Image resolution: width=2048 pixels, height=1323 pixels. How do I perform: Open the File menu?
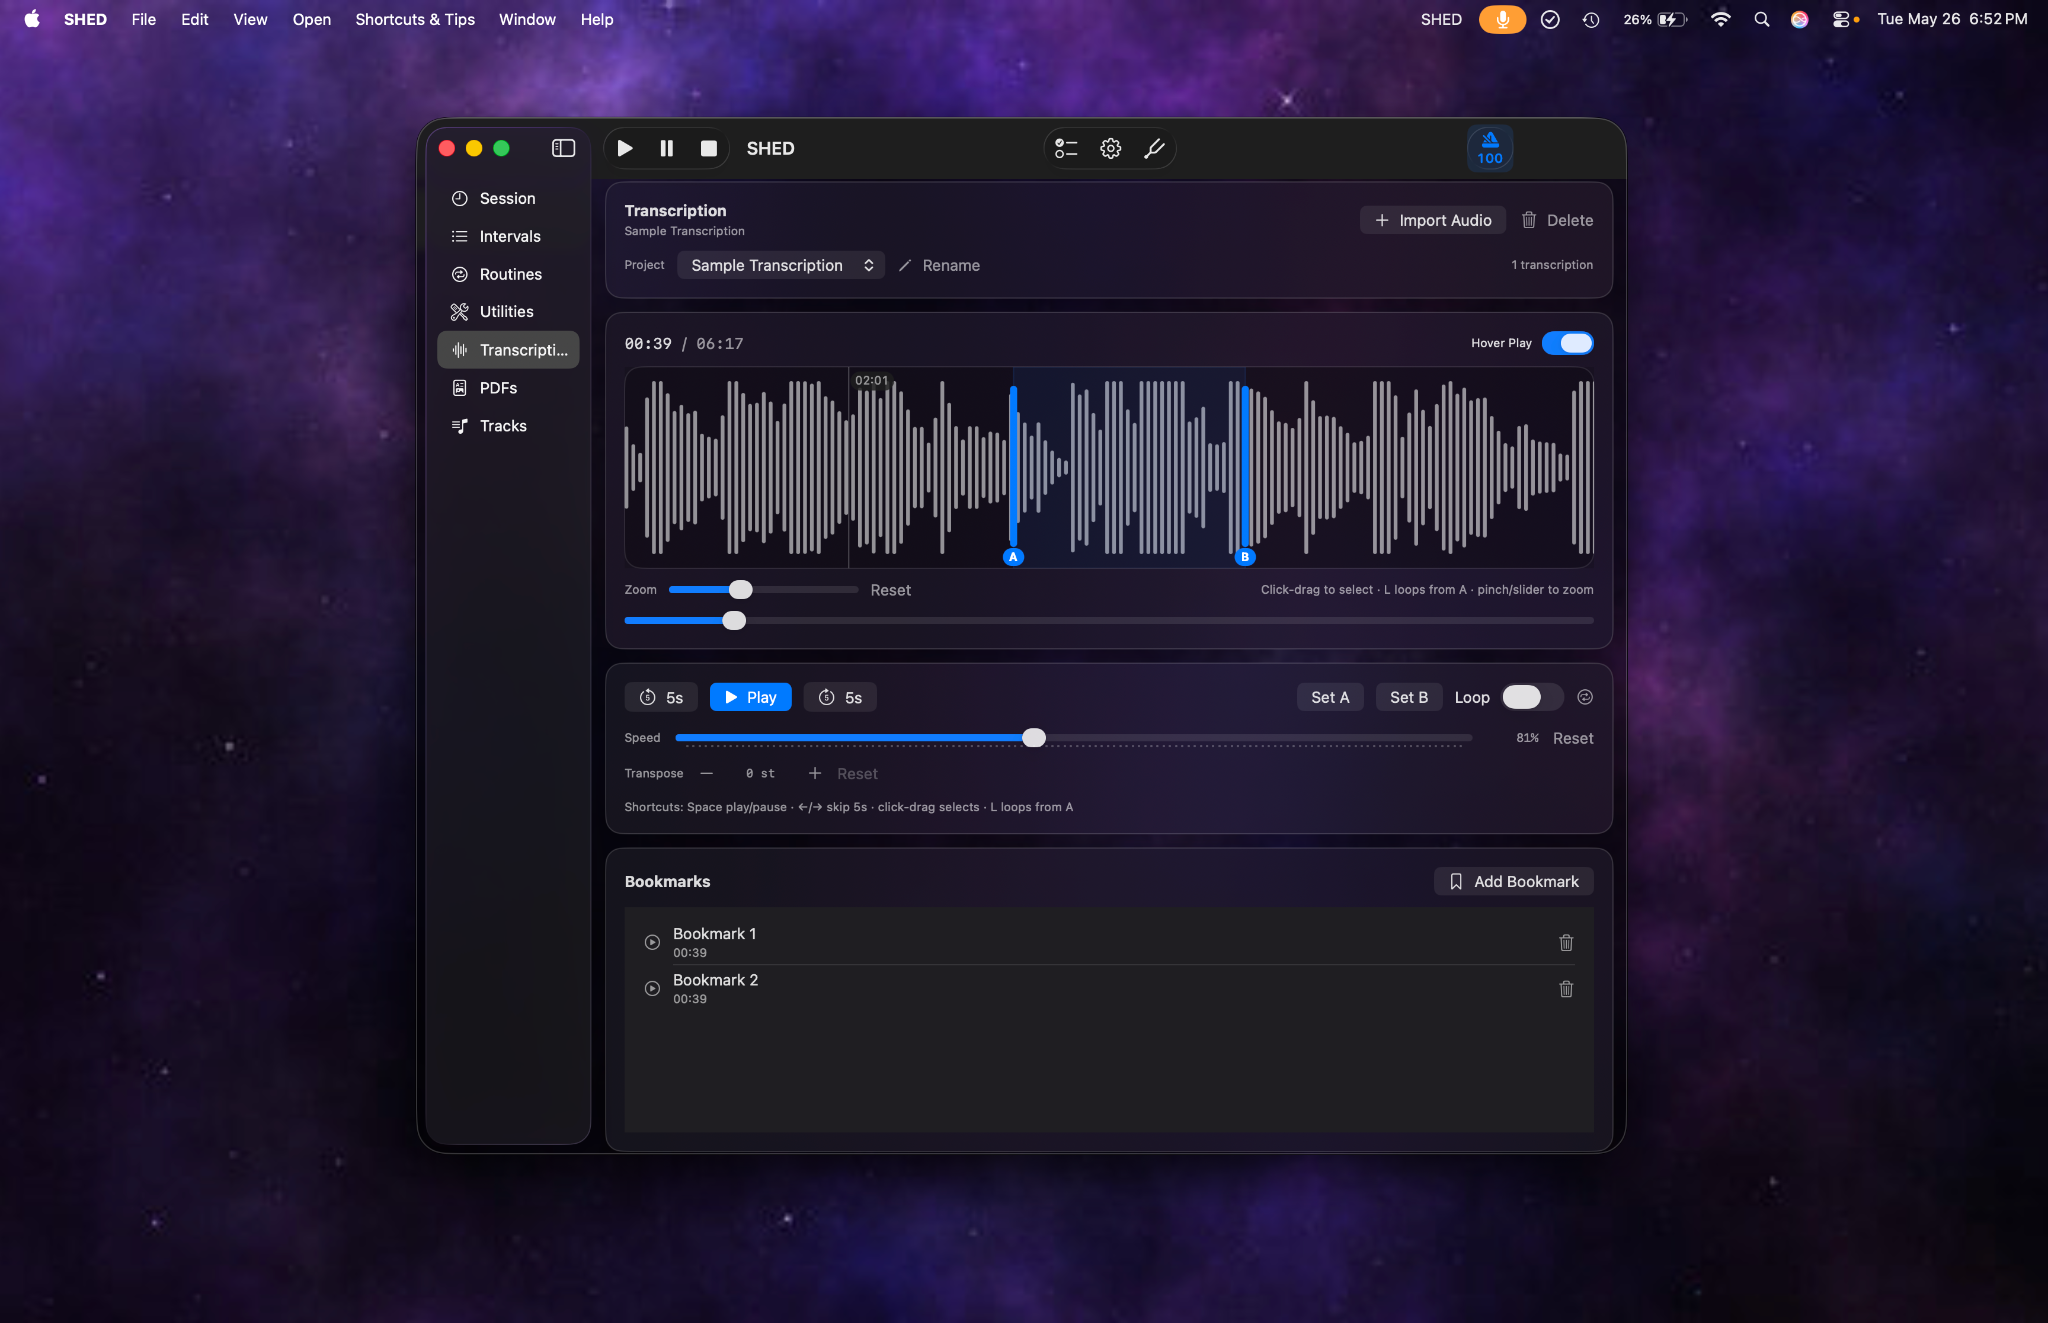point(144,19)
